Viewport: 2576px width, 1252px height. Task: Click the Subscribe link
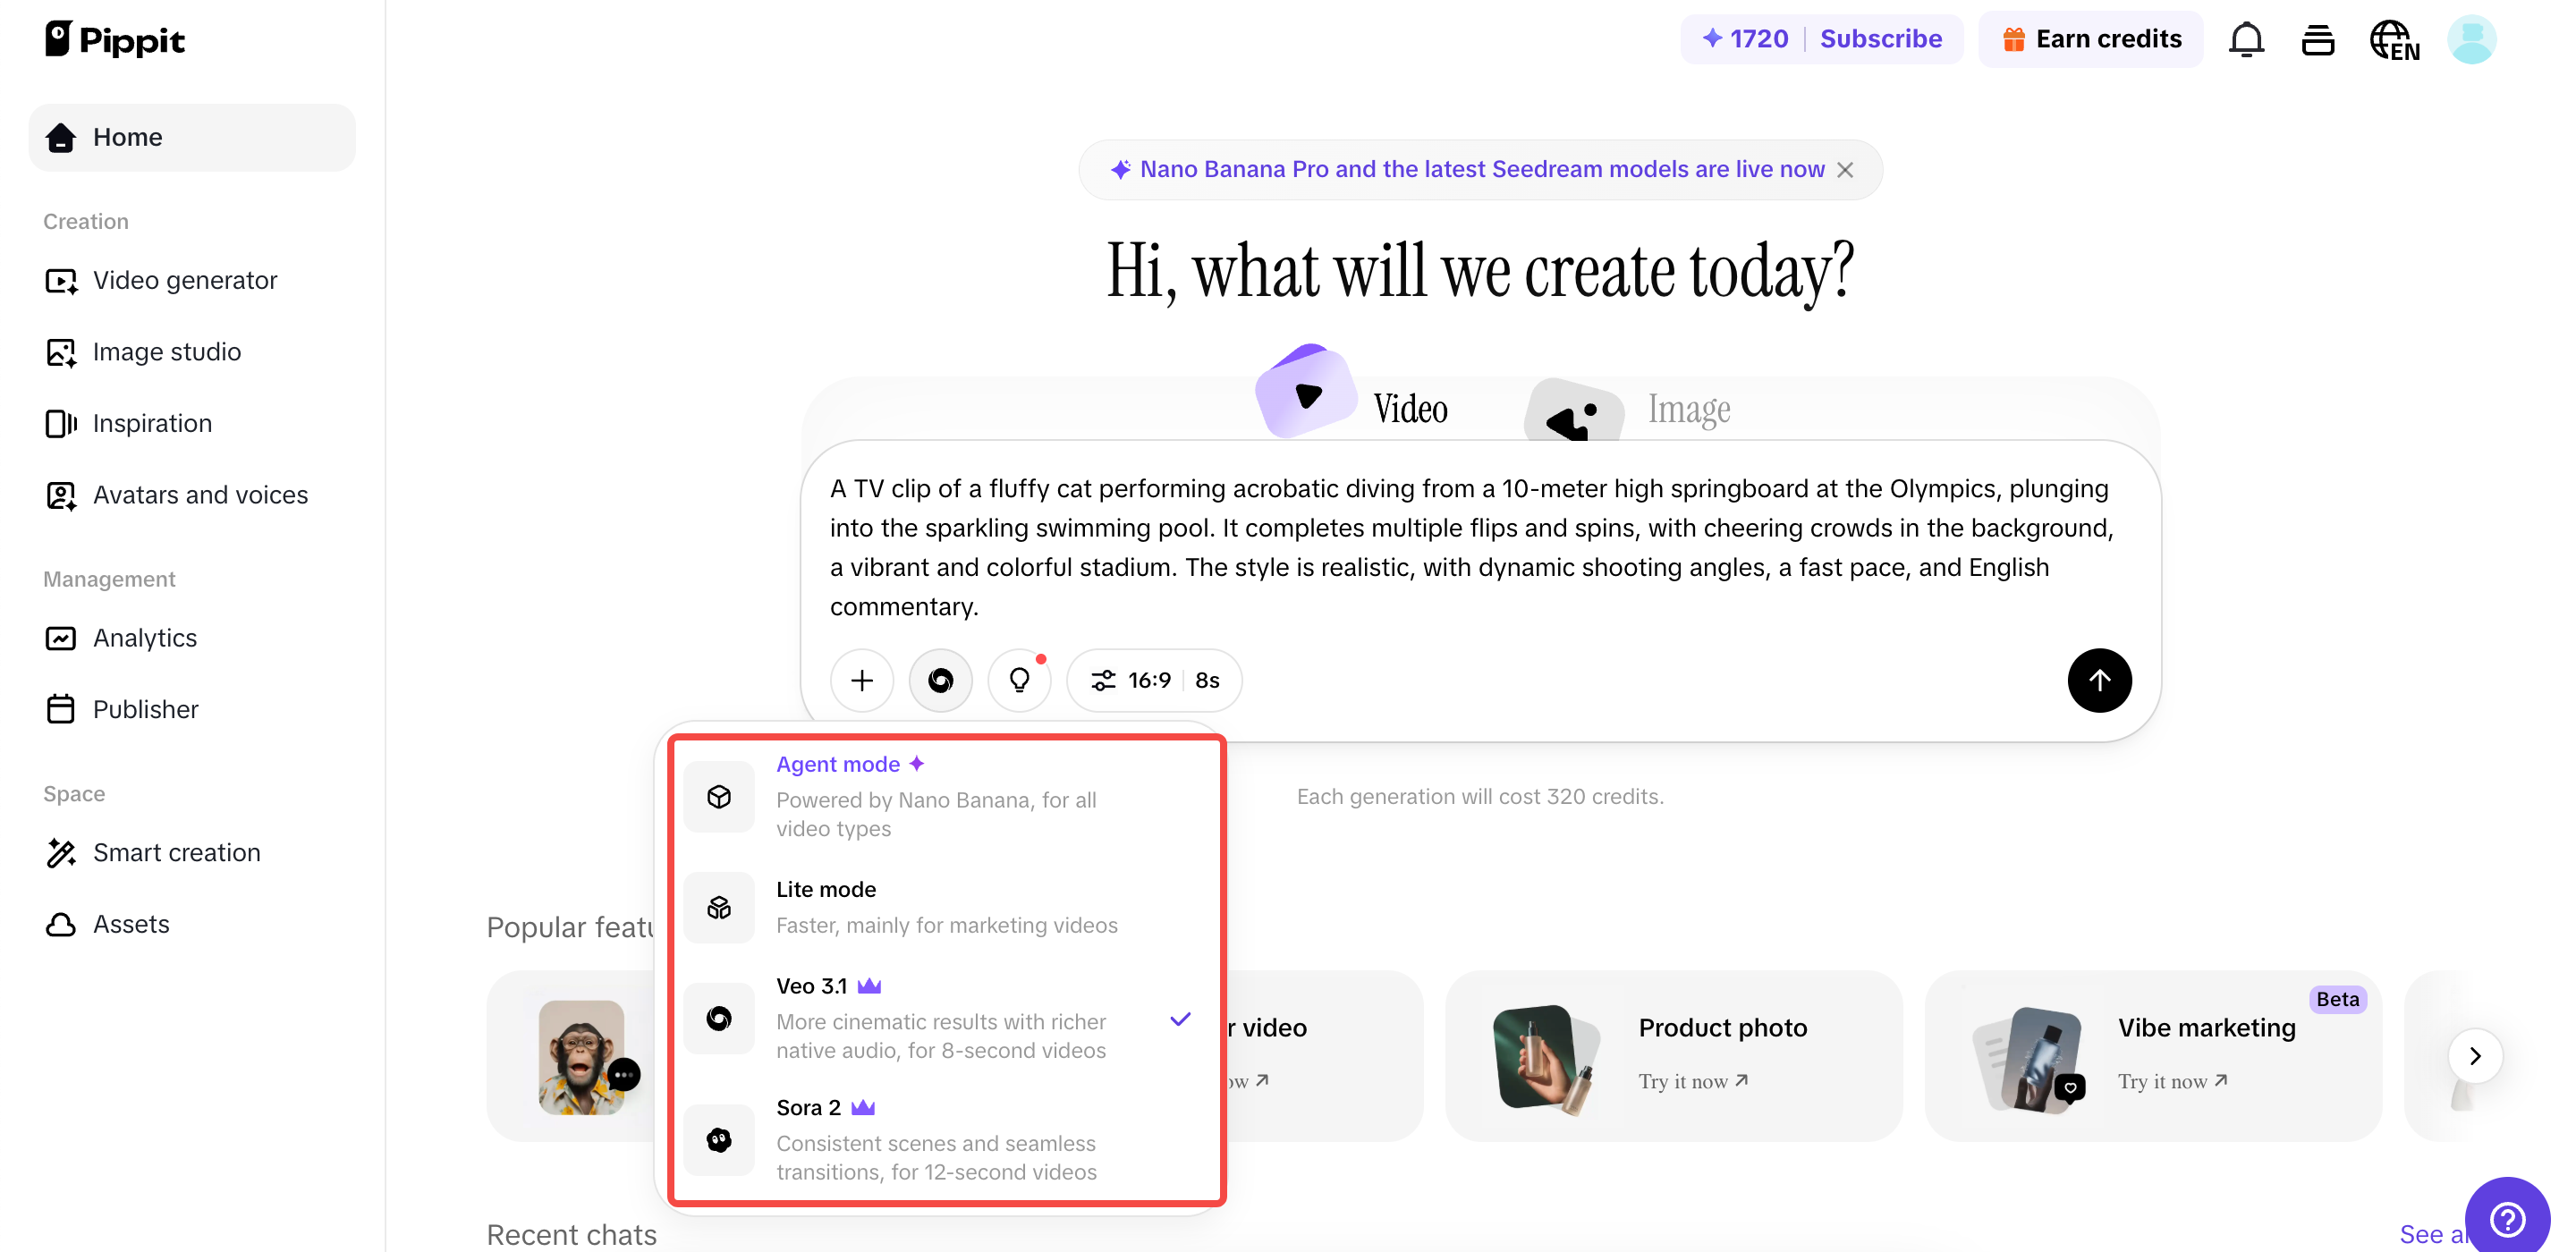tap(1880, 38)
